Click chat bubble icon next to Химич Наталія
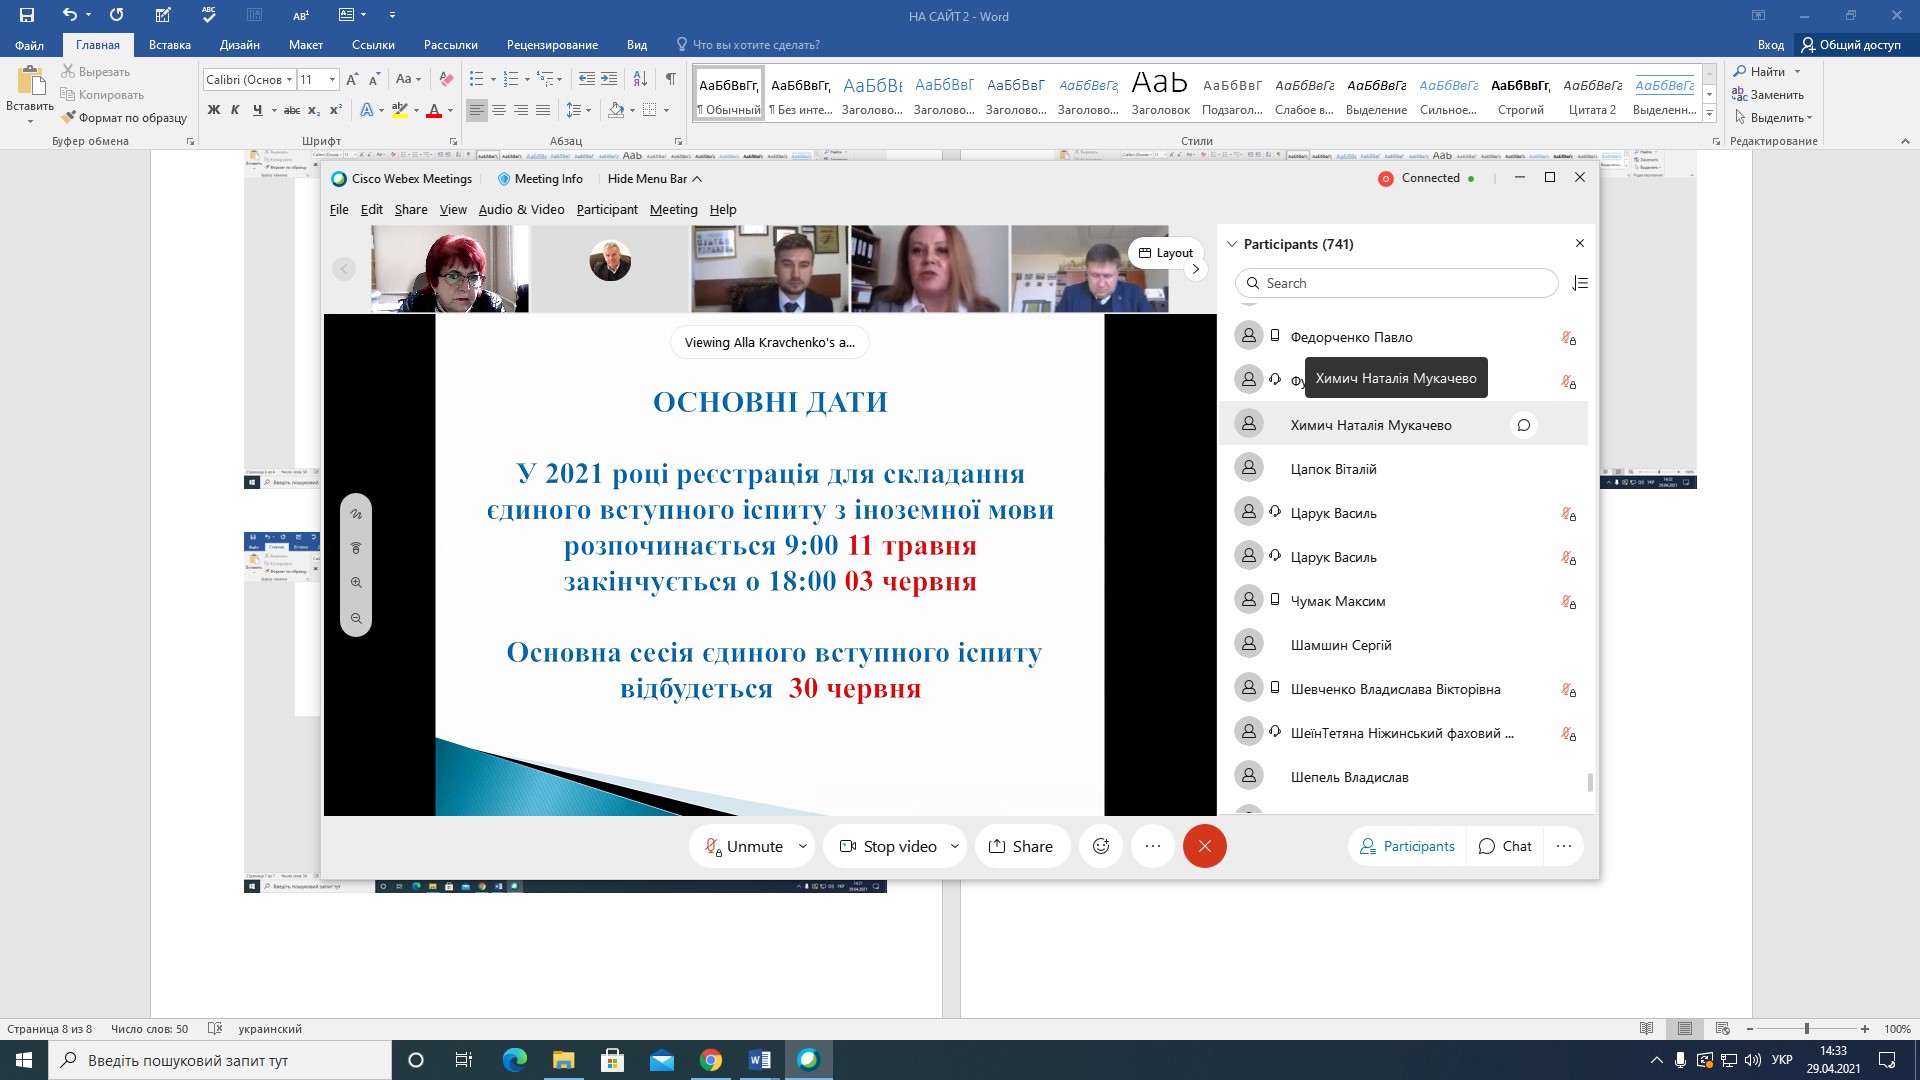The width and height of the screenshot is (1920, 1080). point(1524,425)
